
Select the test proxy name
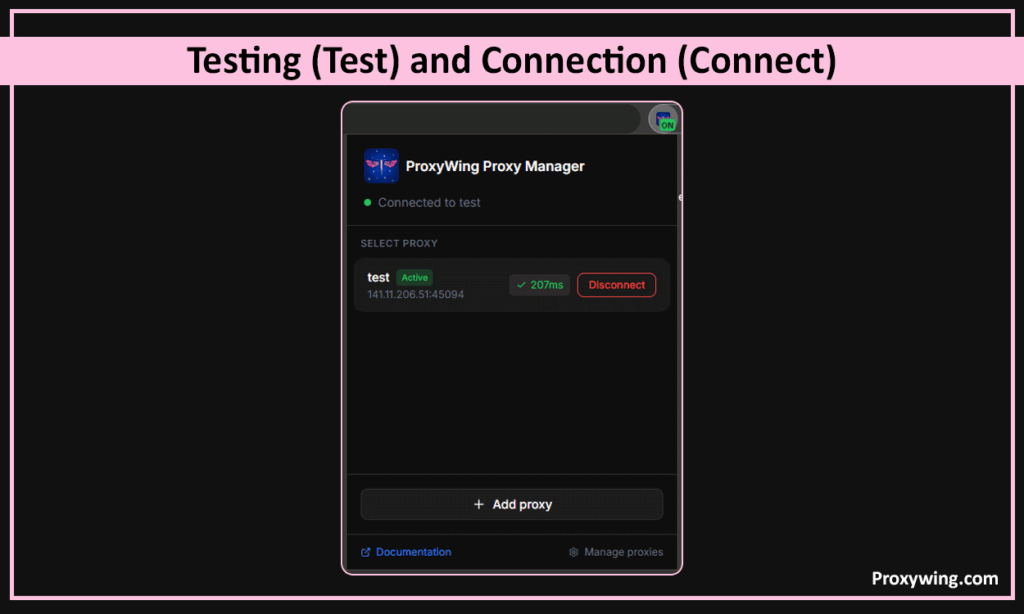coord(378,277)
